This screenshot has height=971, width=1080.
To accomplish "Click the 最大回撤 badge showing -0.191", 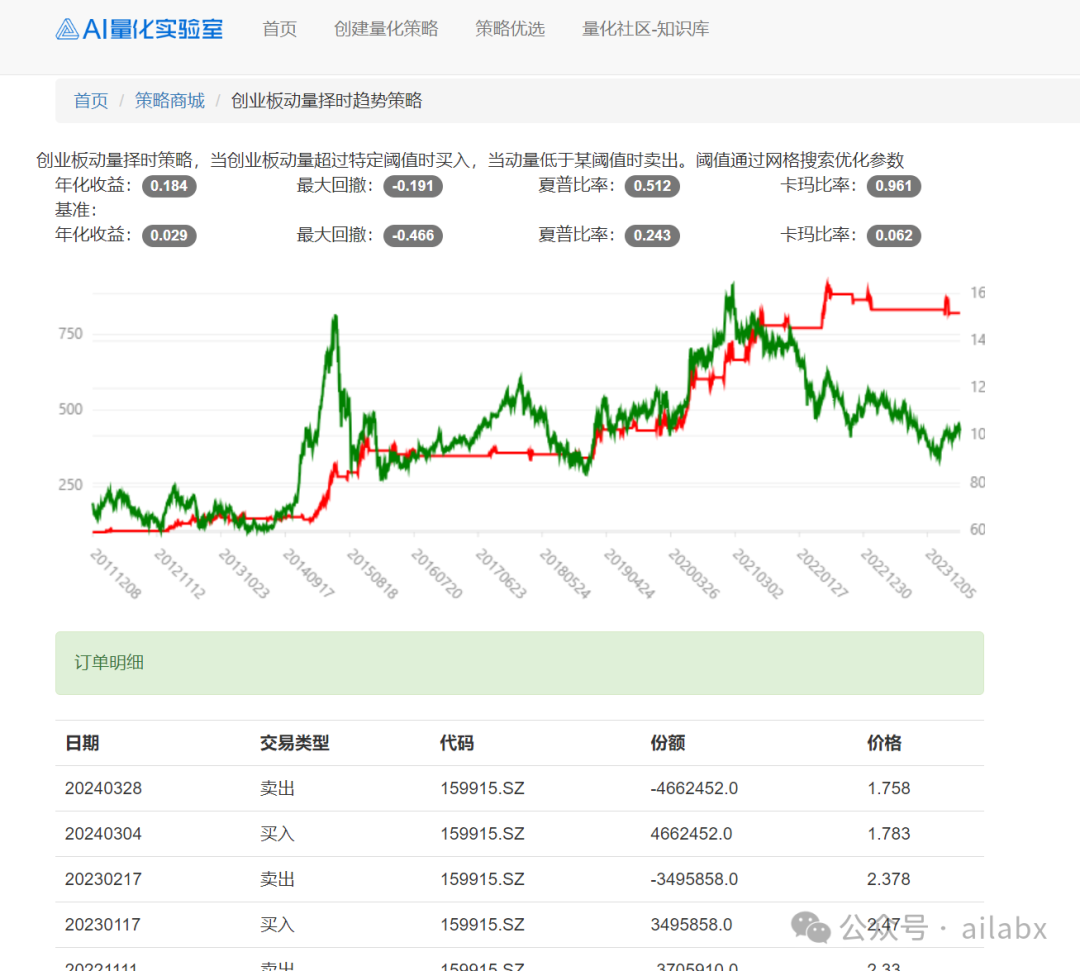I will click(413, 186).
